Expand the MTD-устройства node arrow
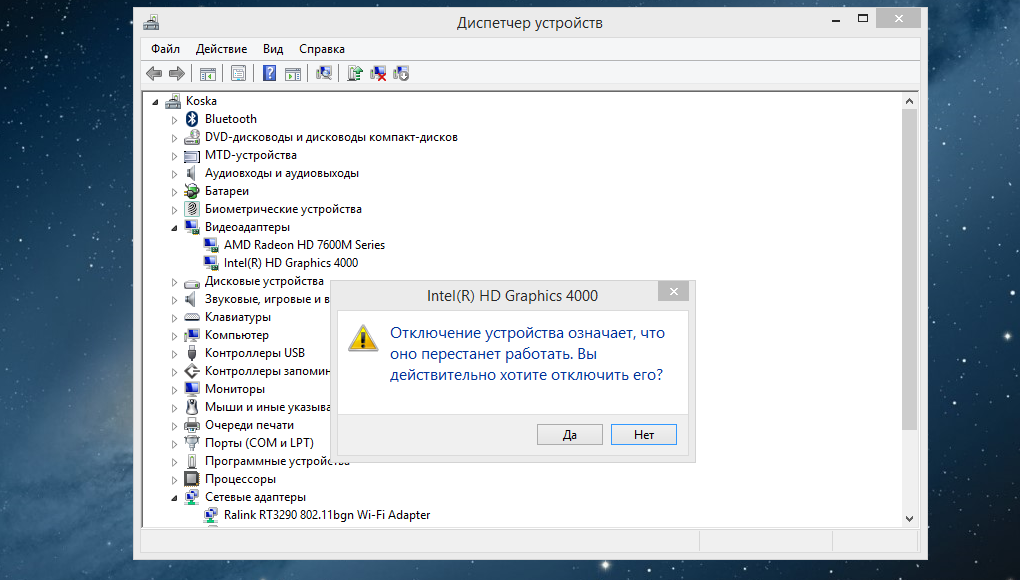 174,156
